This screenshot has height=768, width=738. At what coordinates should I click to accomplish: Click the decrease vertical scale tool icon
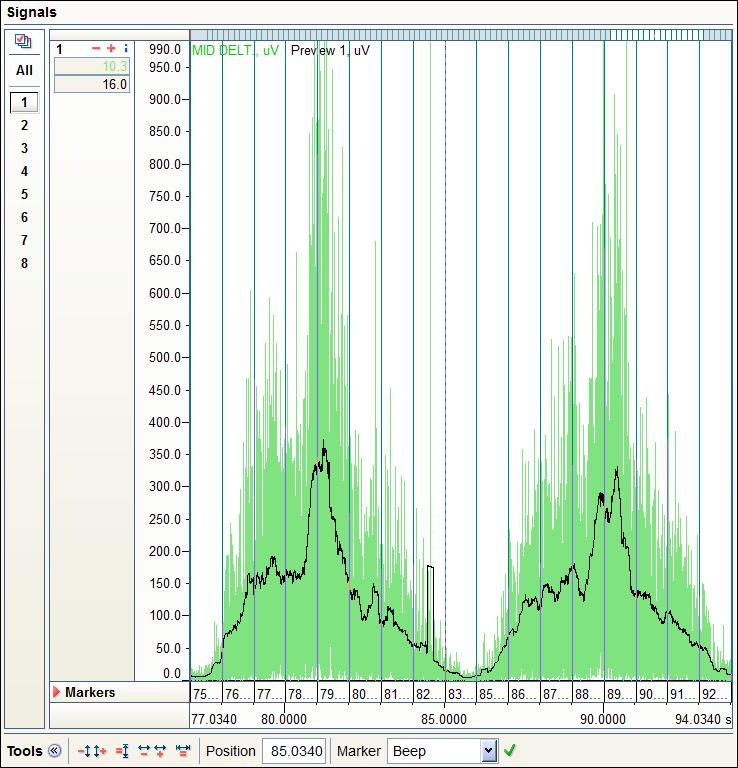pos(85,750)
